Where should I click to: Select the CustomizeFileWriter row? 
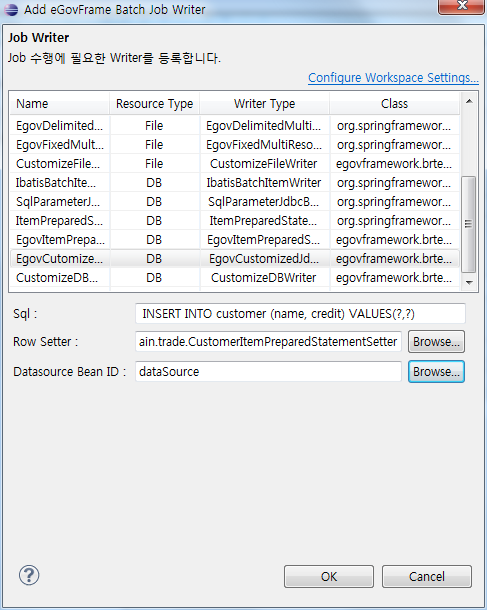tap(235, 163)
